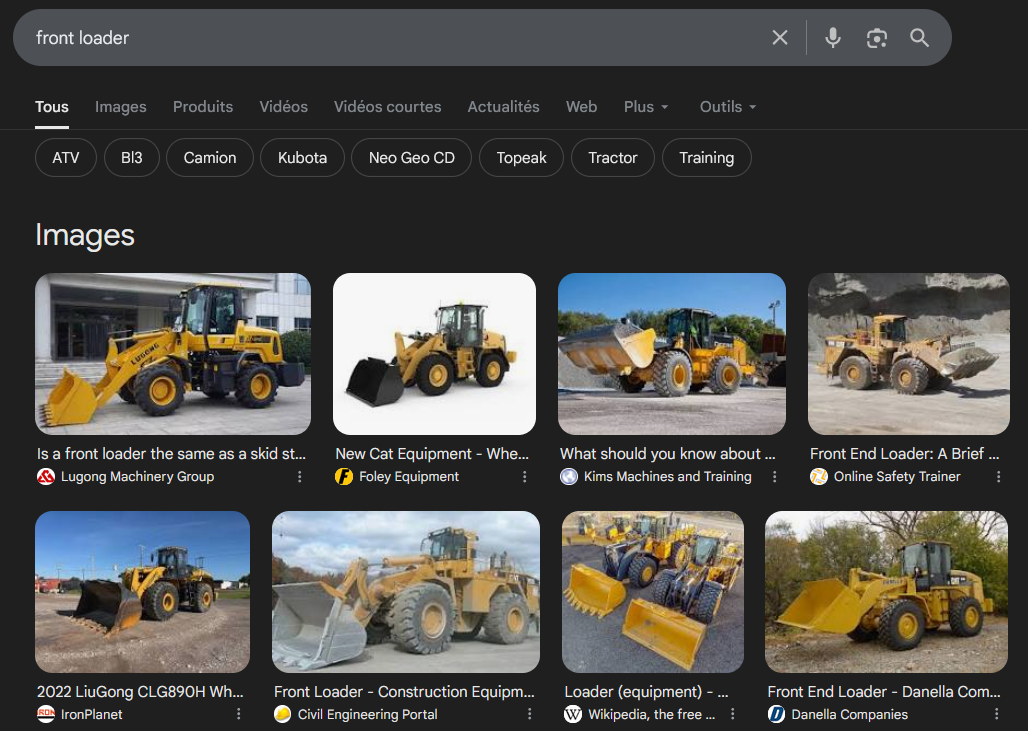Open the Lugong yellow loader thumbnail
The height and width of the screenshot is (731, 1028).
173,354
